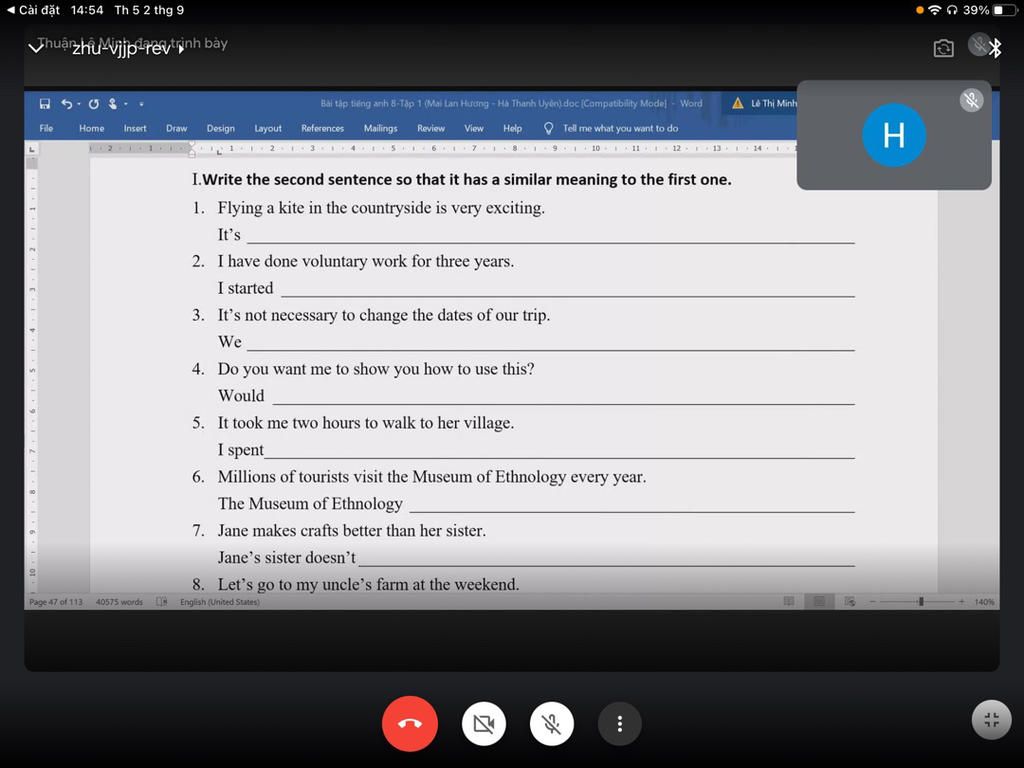The image size is (1024, 768).
Task: Click the Undo arrow in Word
Action: [66, 103]
